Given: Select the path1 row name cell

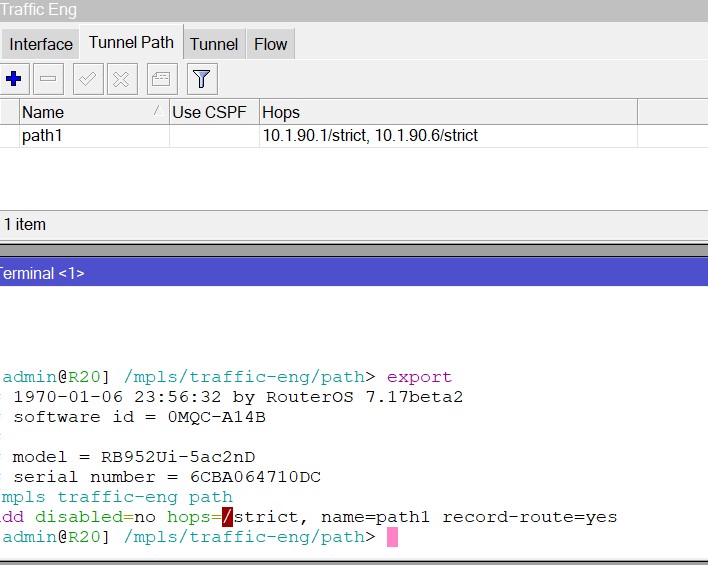Looking at the screenshot, I should [94, 135].
